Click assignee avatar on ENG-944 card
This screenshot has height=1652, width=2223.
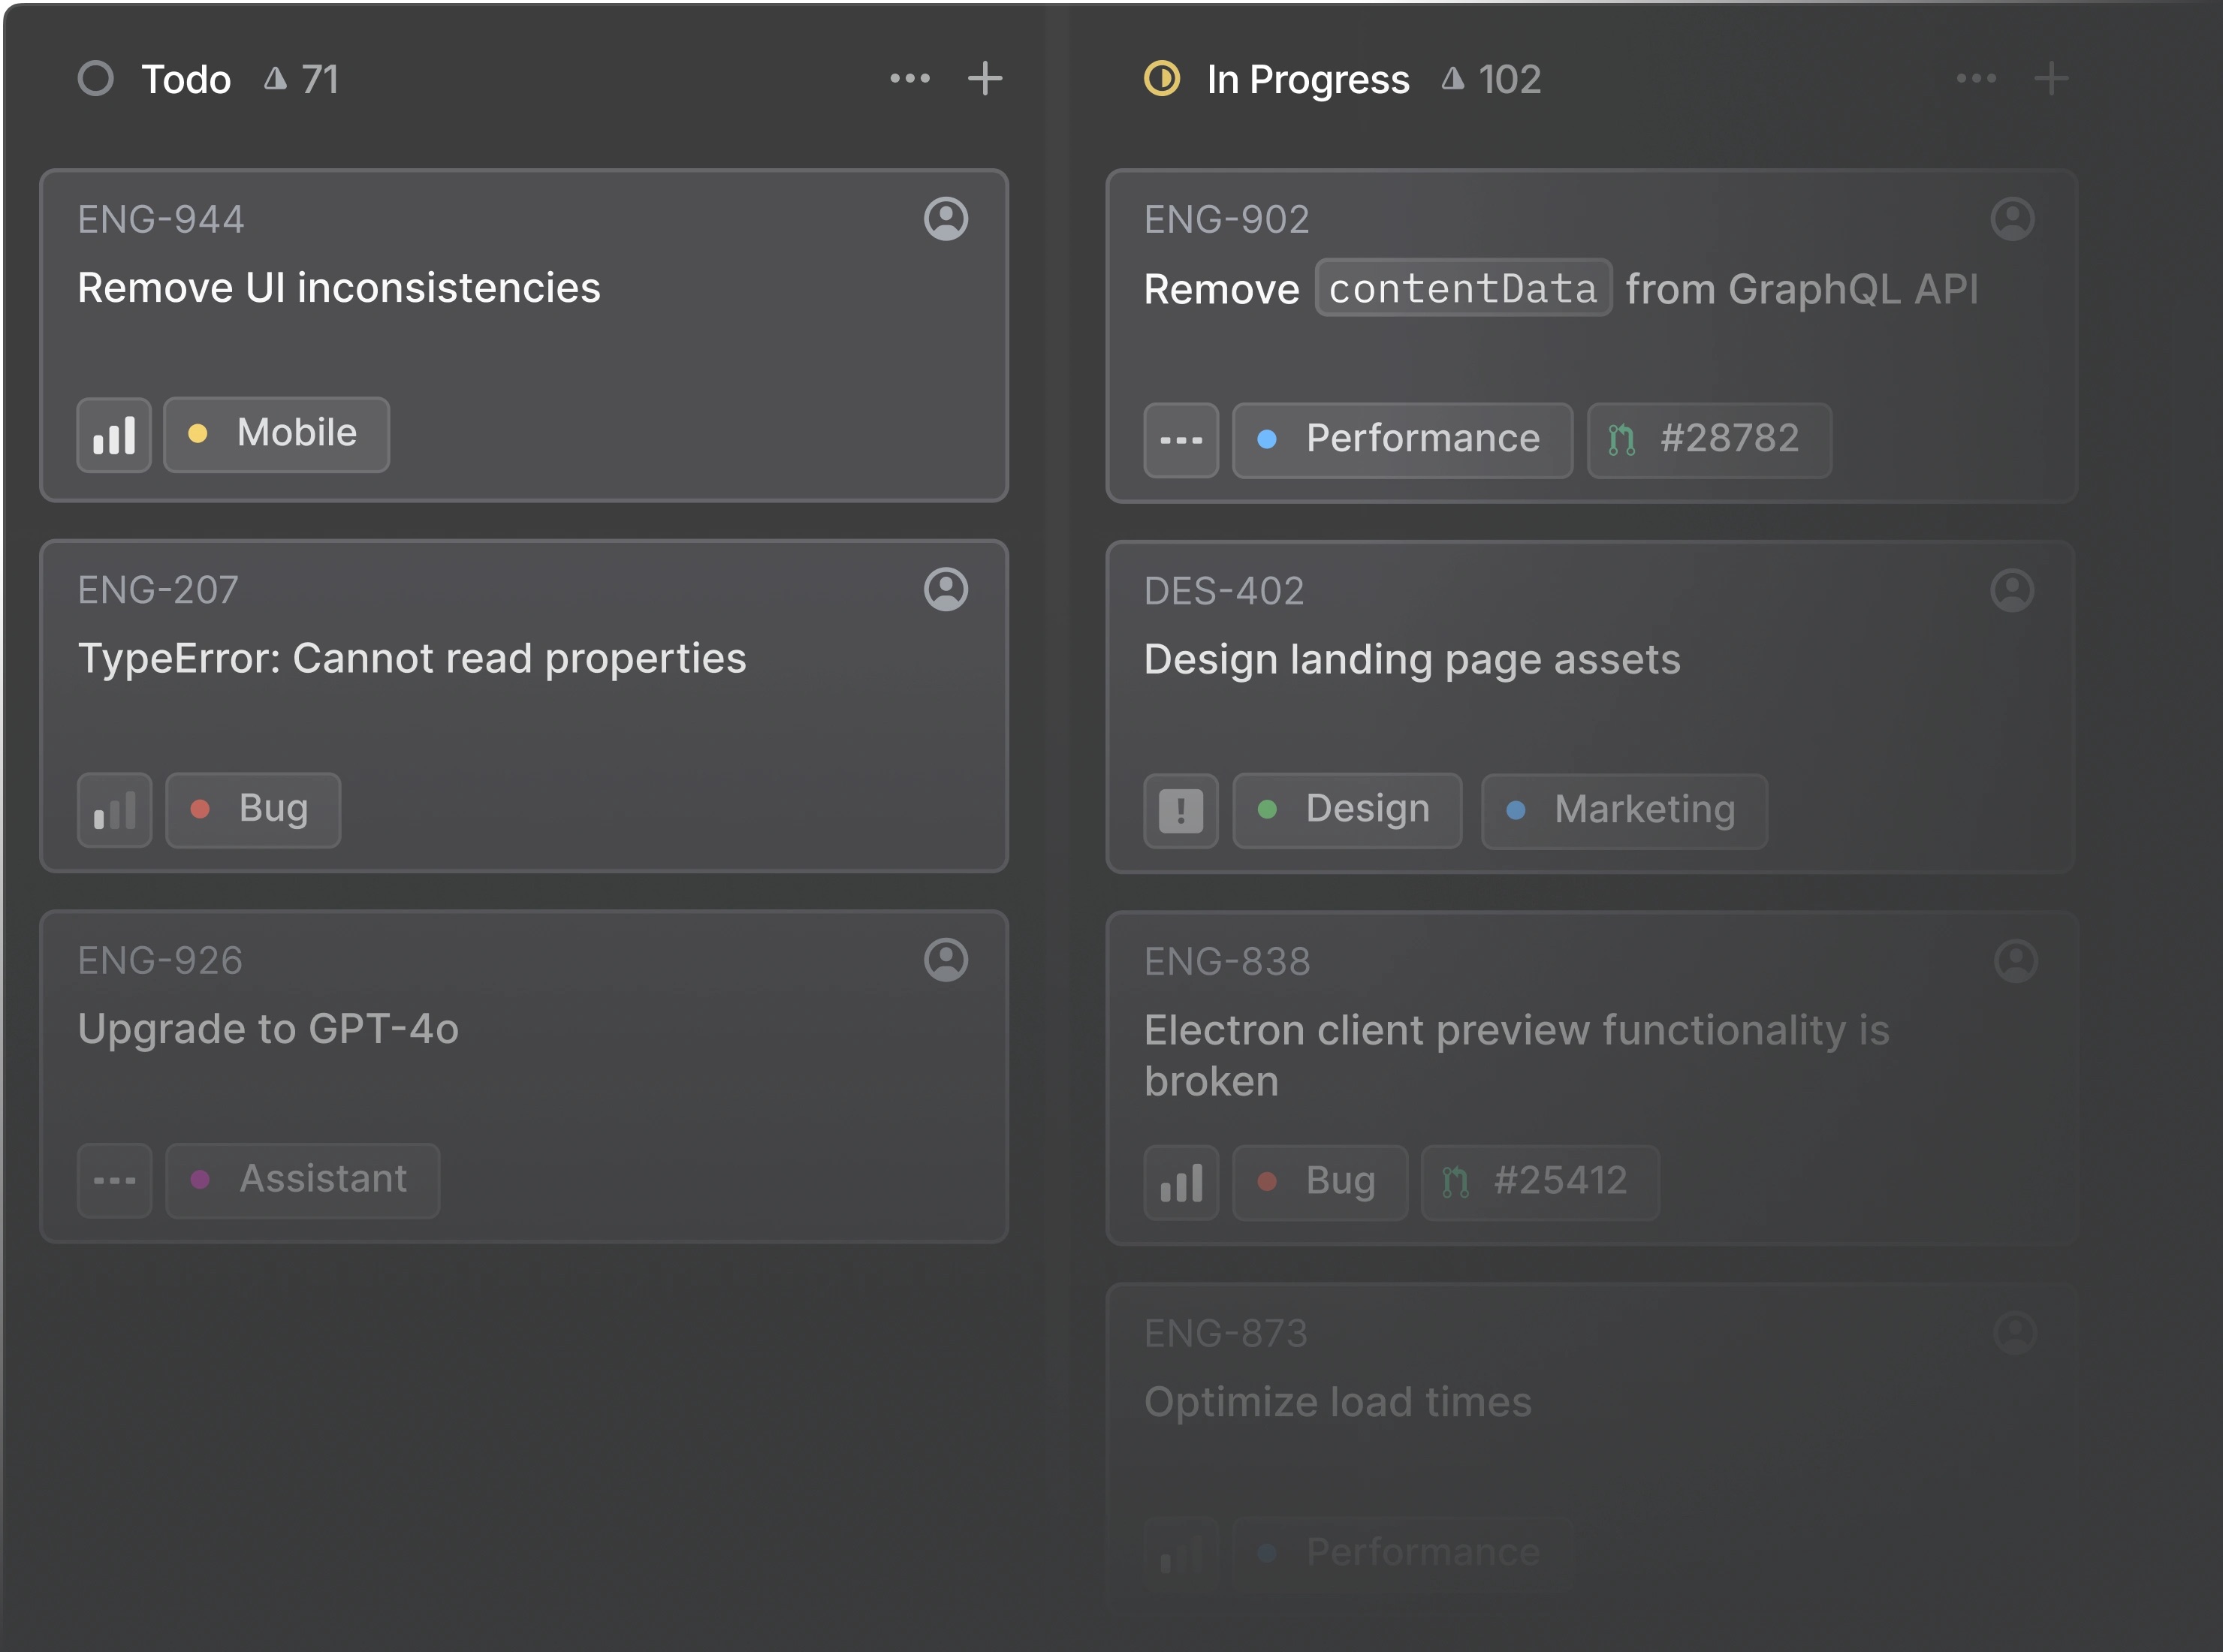(x=945, y=219)
